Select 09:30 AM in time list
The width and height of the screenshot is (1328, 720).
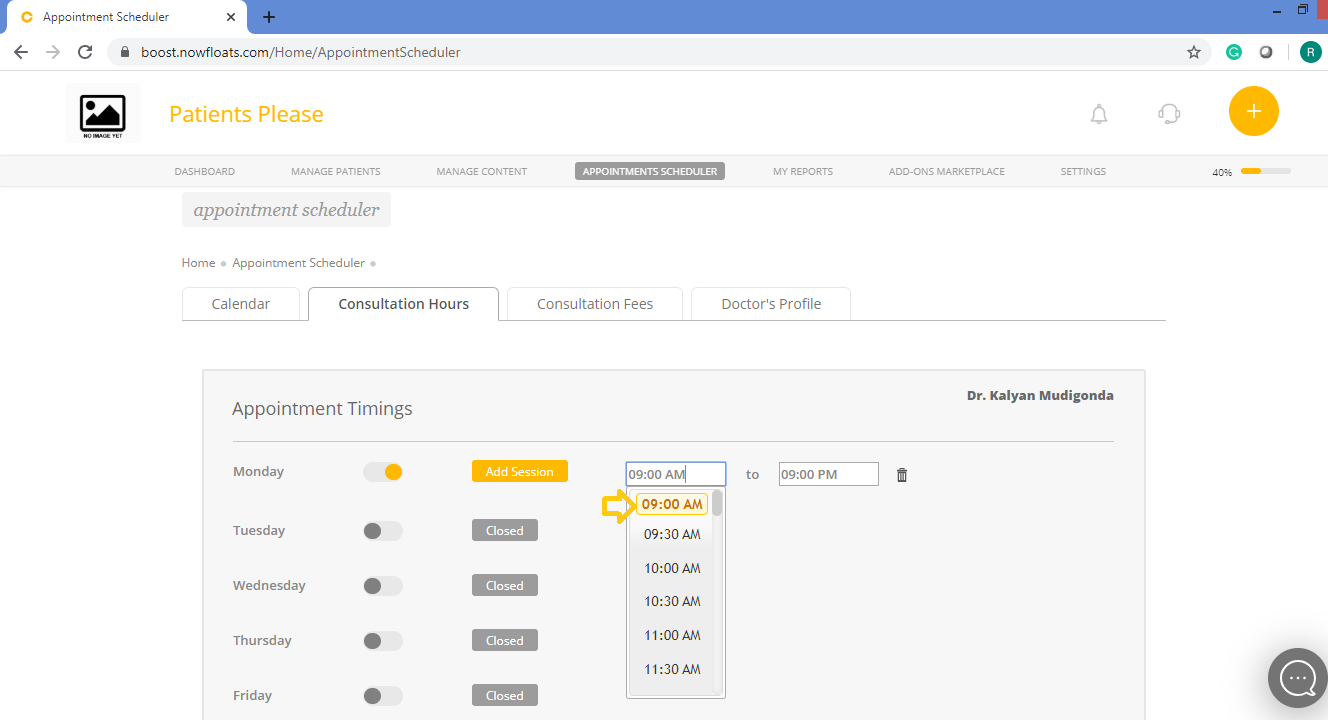pyautogui.click(x=672, y=534)
